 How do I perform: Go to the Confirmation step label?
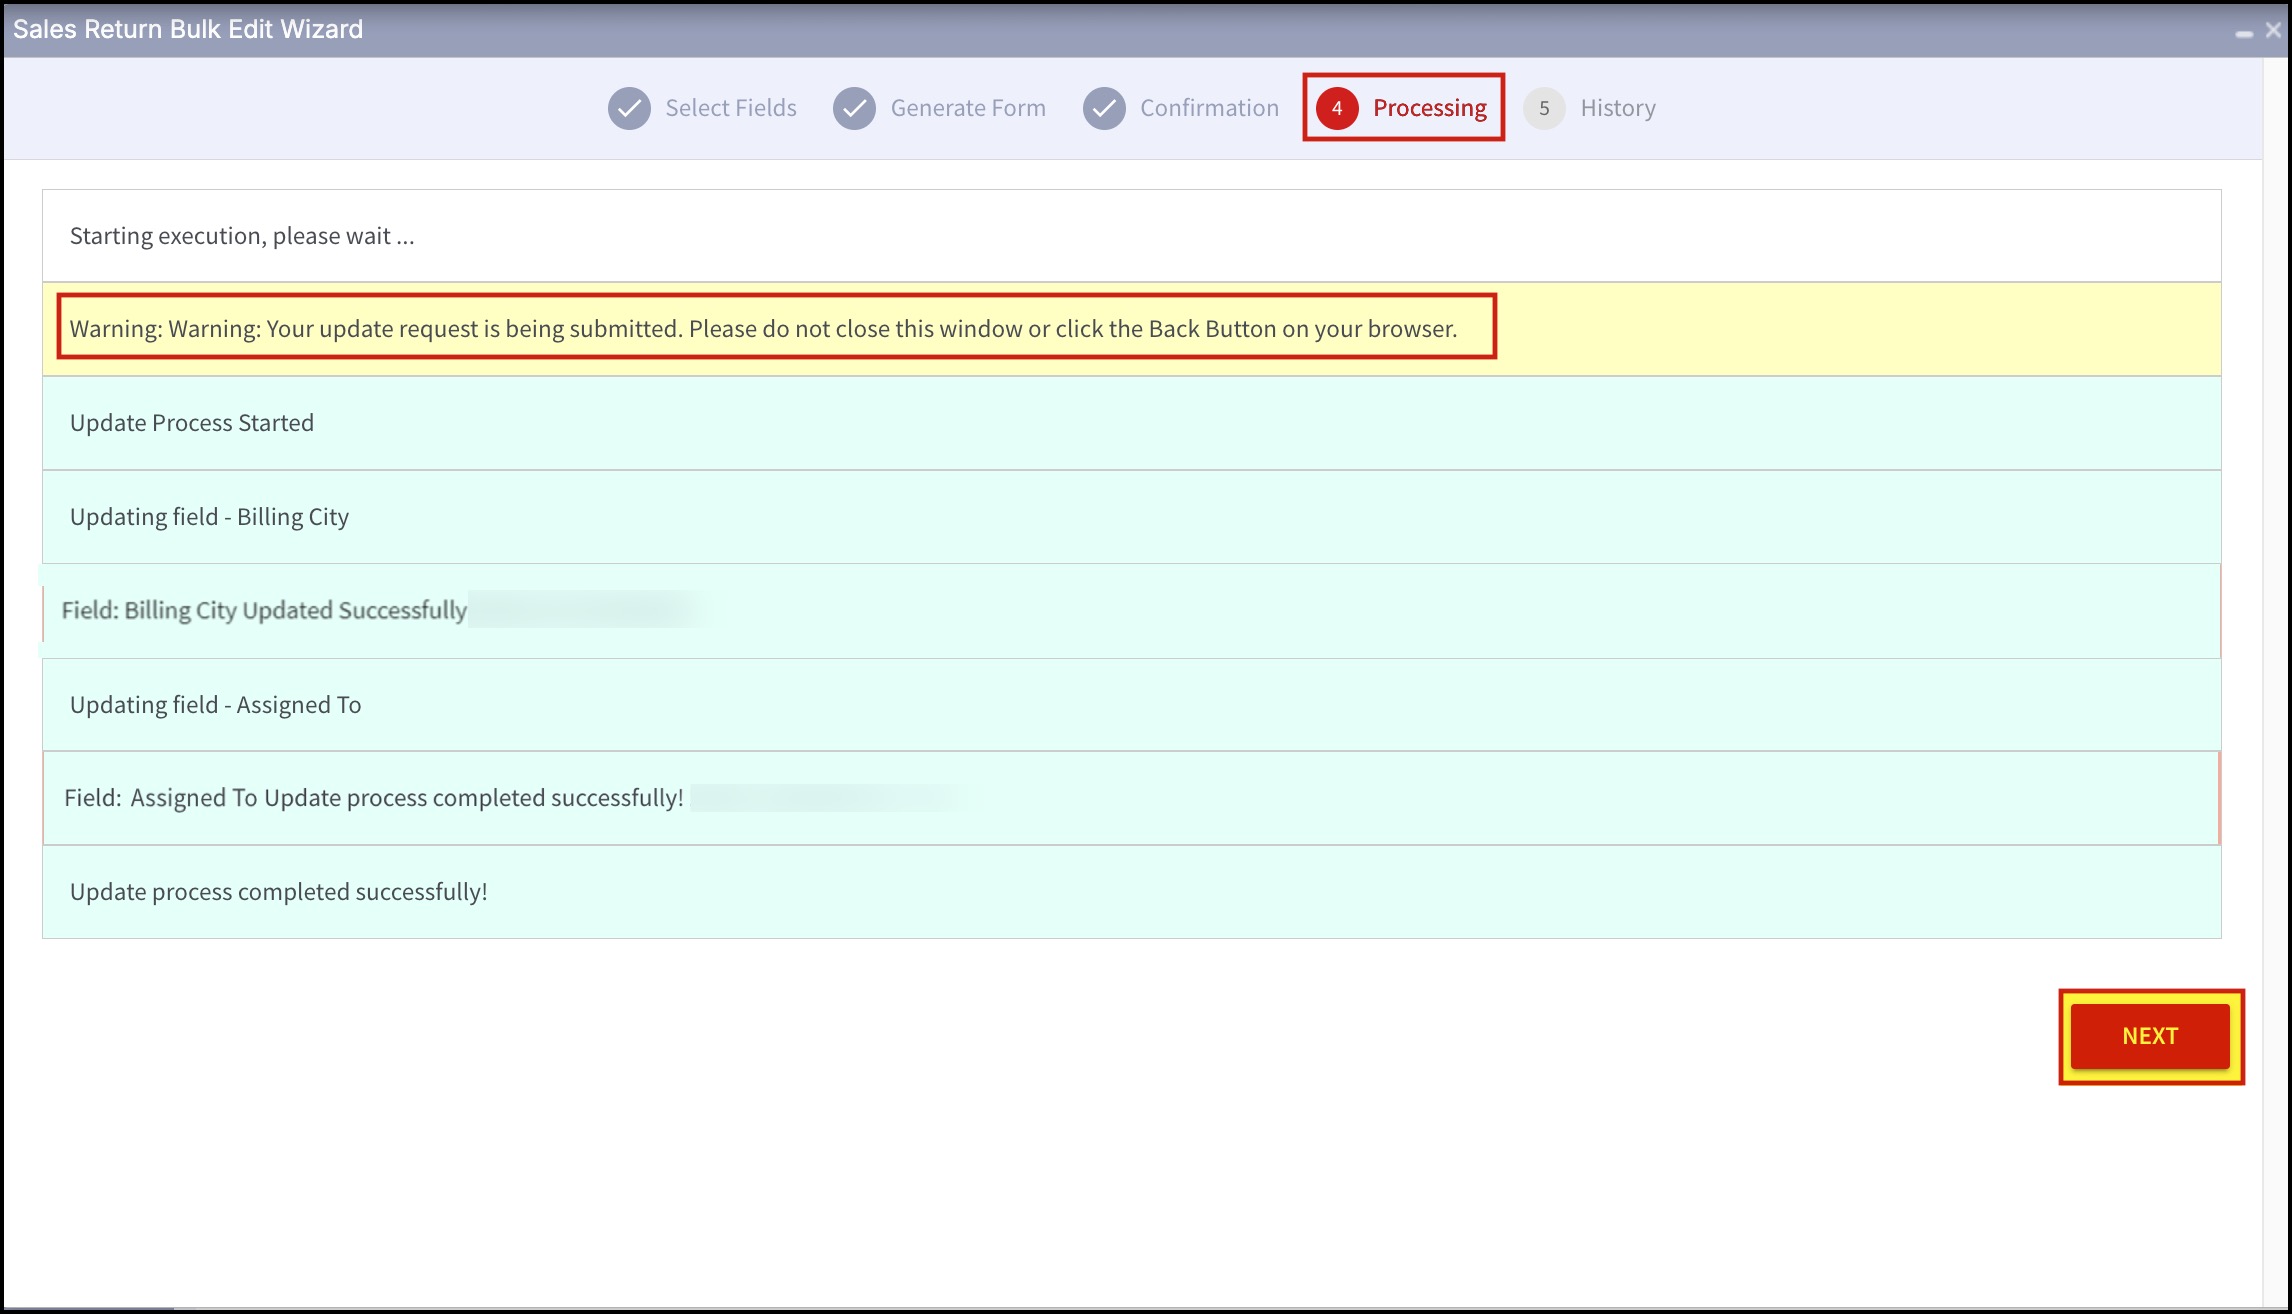(1209, 108)
